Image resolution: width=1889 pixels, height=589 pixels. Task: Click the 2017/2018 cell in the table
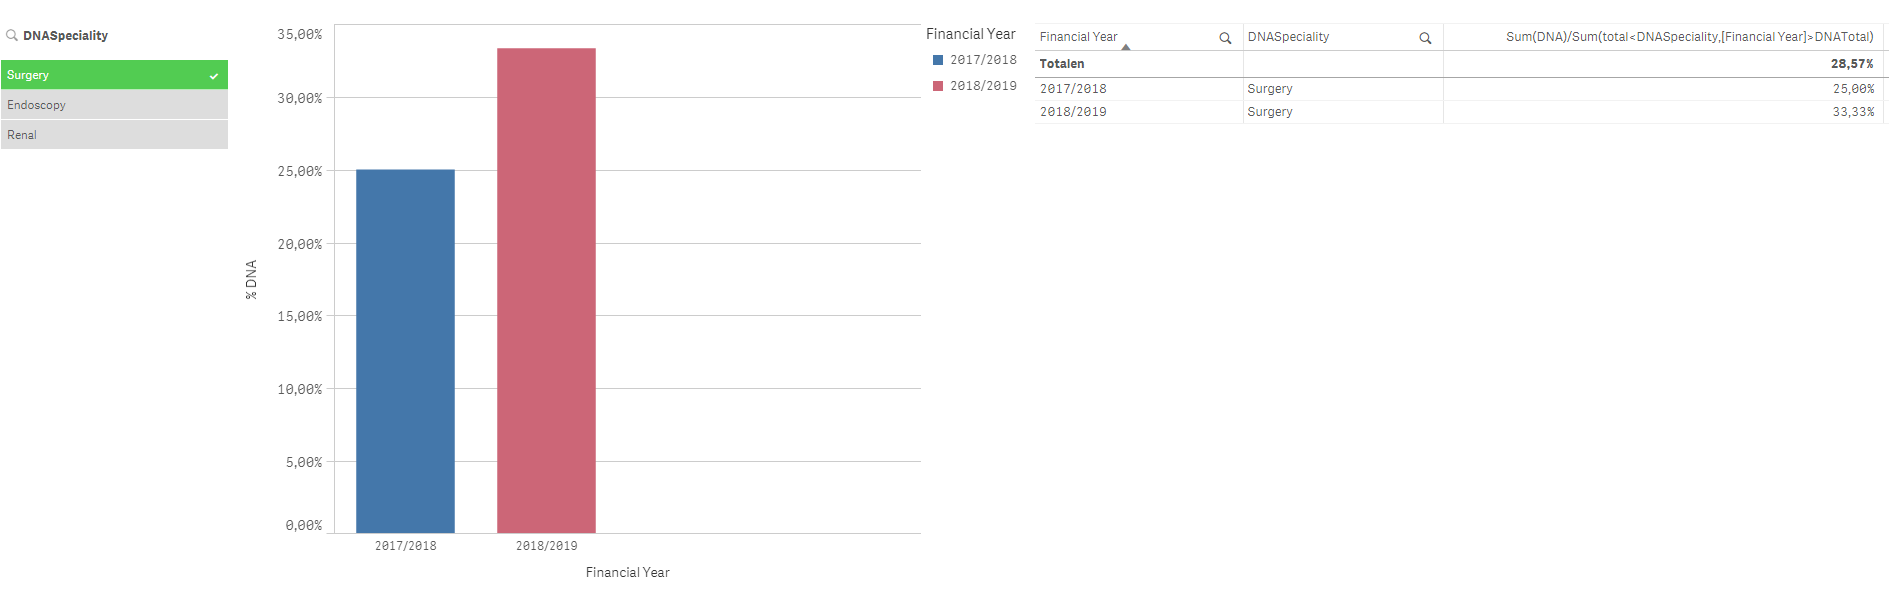(x=1073, y=89)
